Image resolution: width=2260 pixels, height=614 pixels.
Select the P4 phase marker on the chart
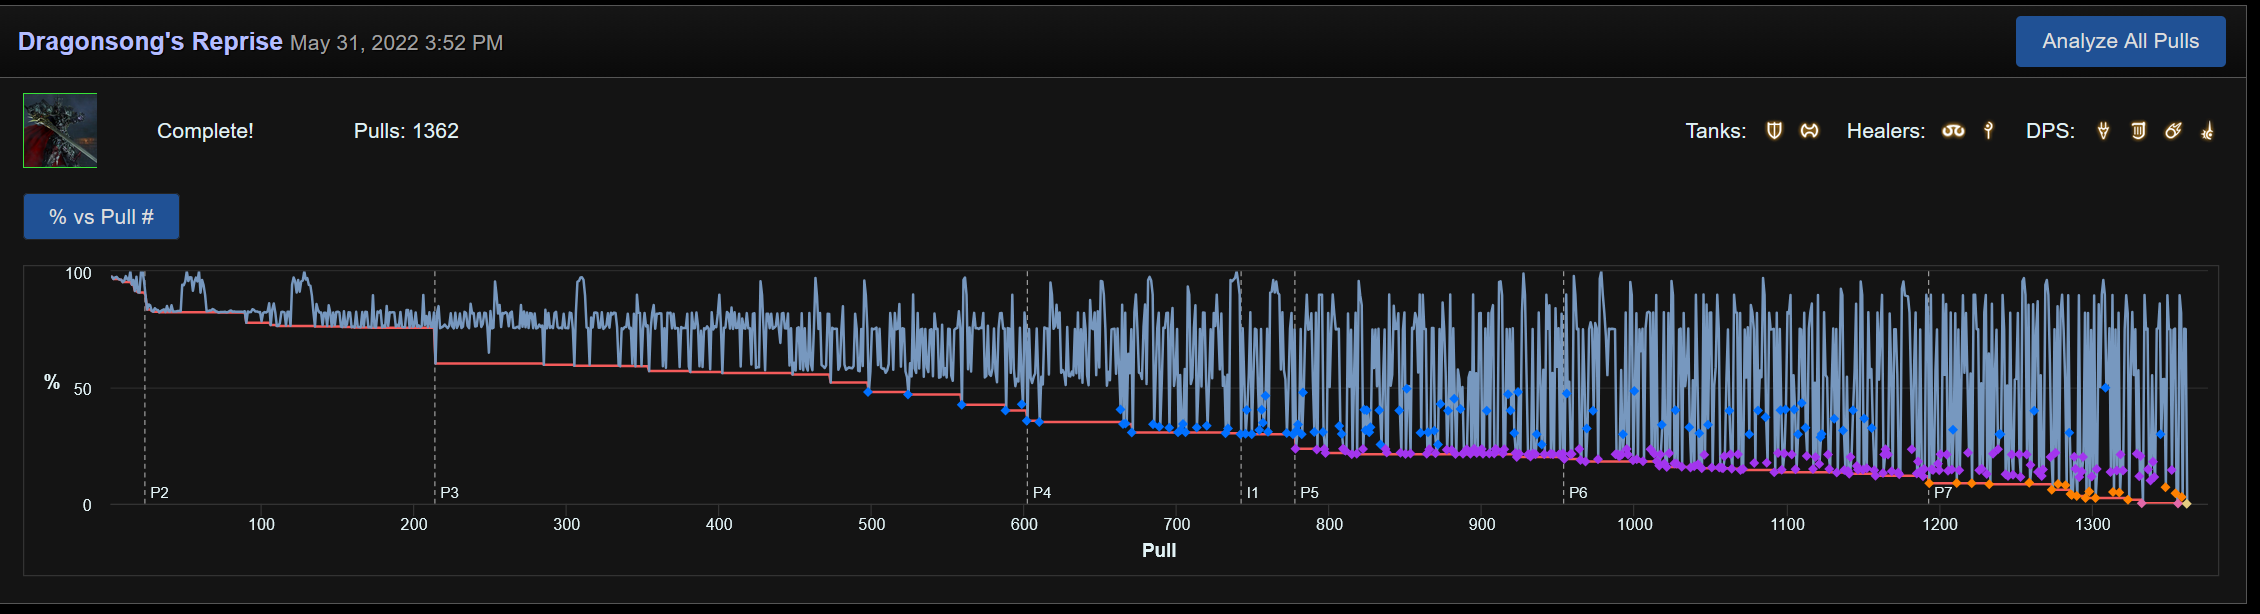tap(1042, 493)
